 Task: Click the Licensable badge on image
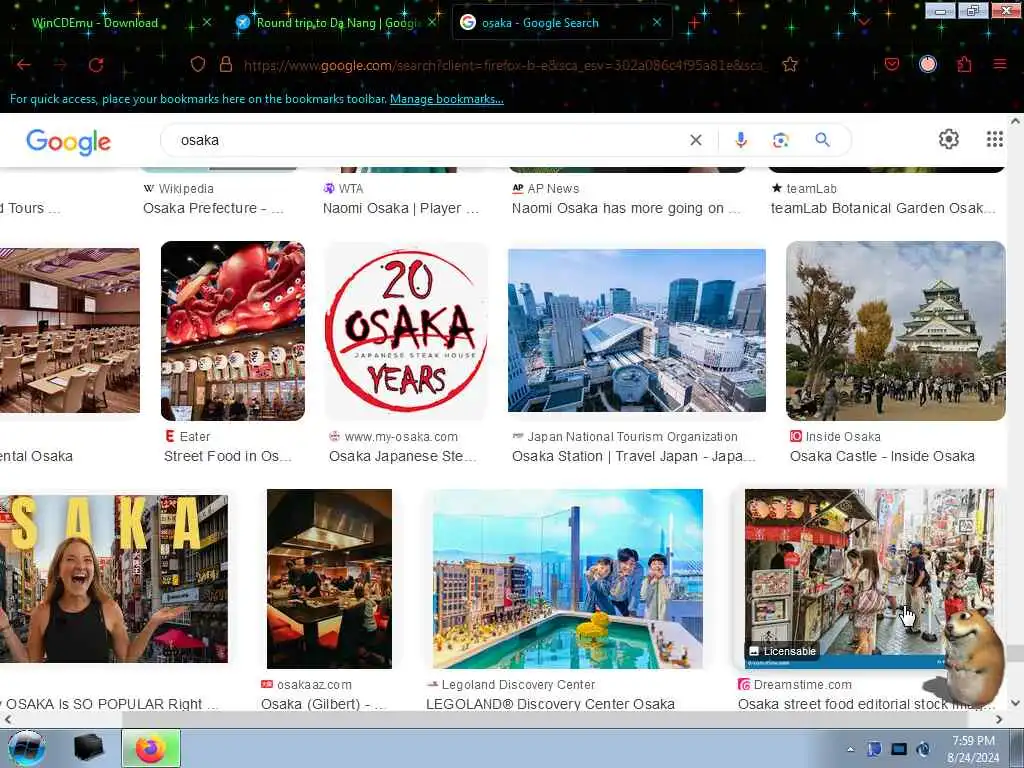(x=782, y=651)
